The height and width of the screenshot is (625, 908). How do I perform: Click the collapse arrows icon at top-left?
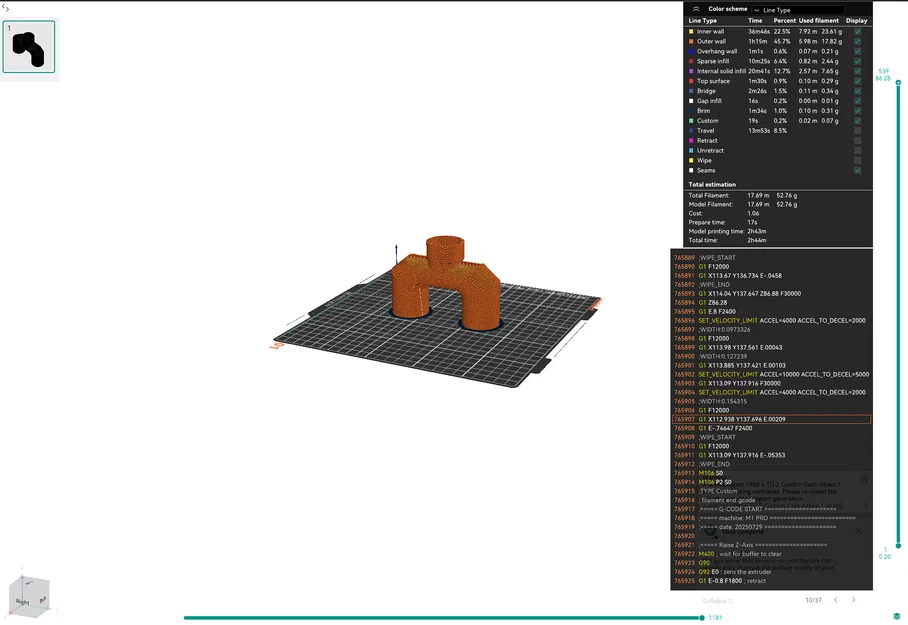click(x=5, y=8)
